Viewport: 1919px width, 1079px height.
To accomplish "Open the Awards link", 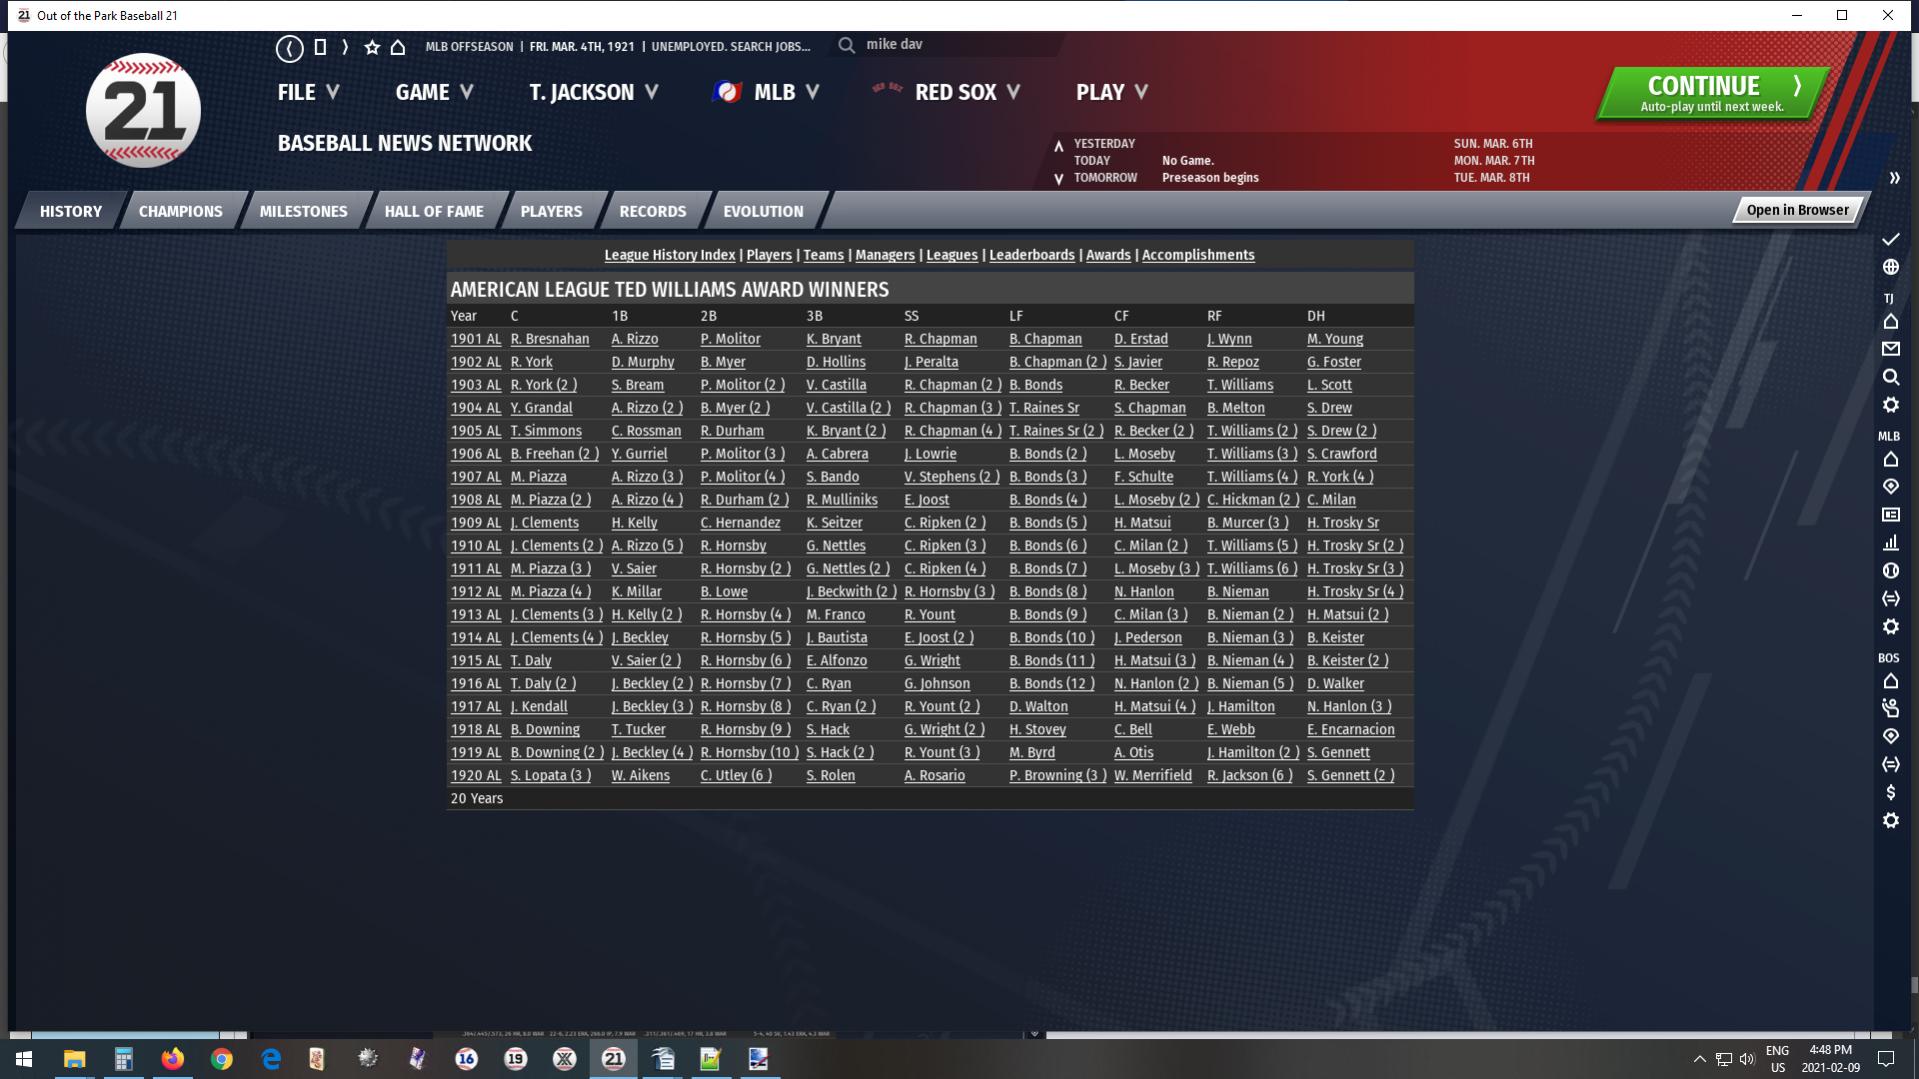I will 1108,255.
